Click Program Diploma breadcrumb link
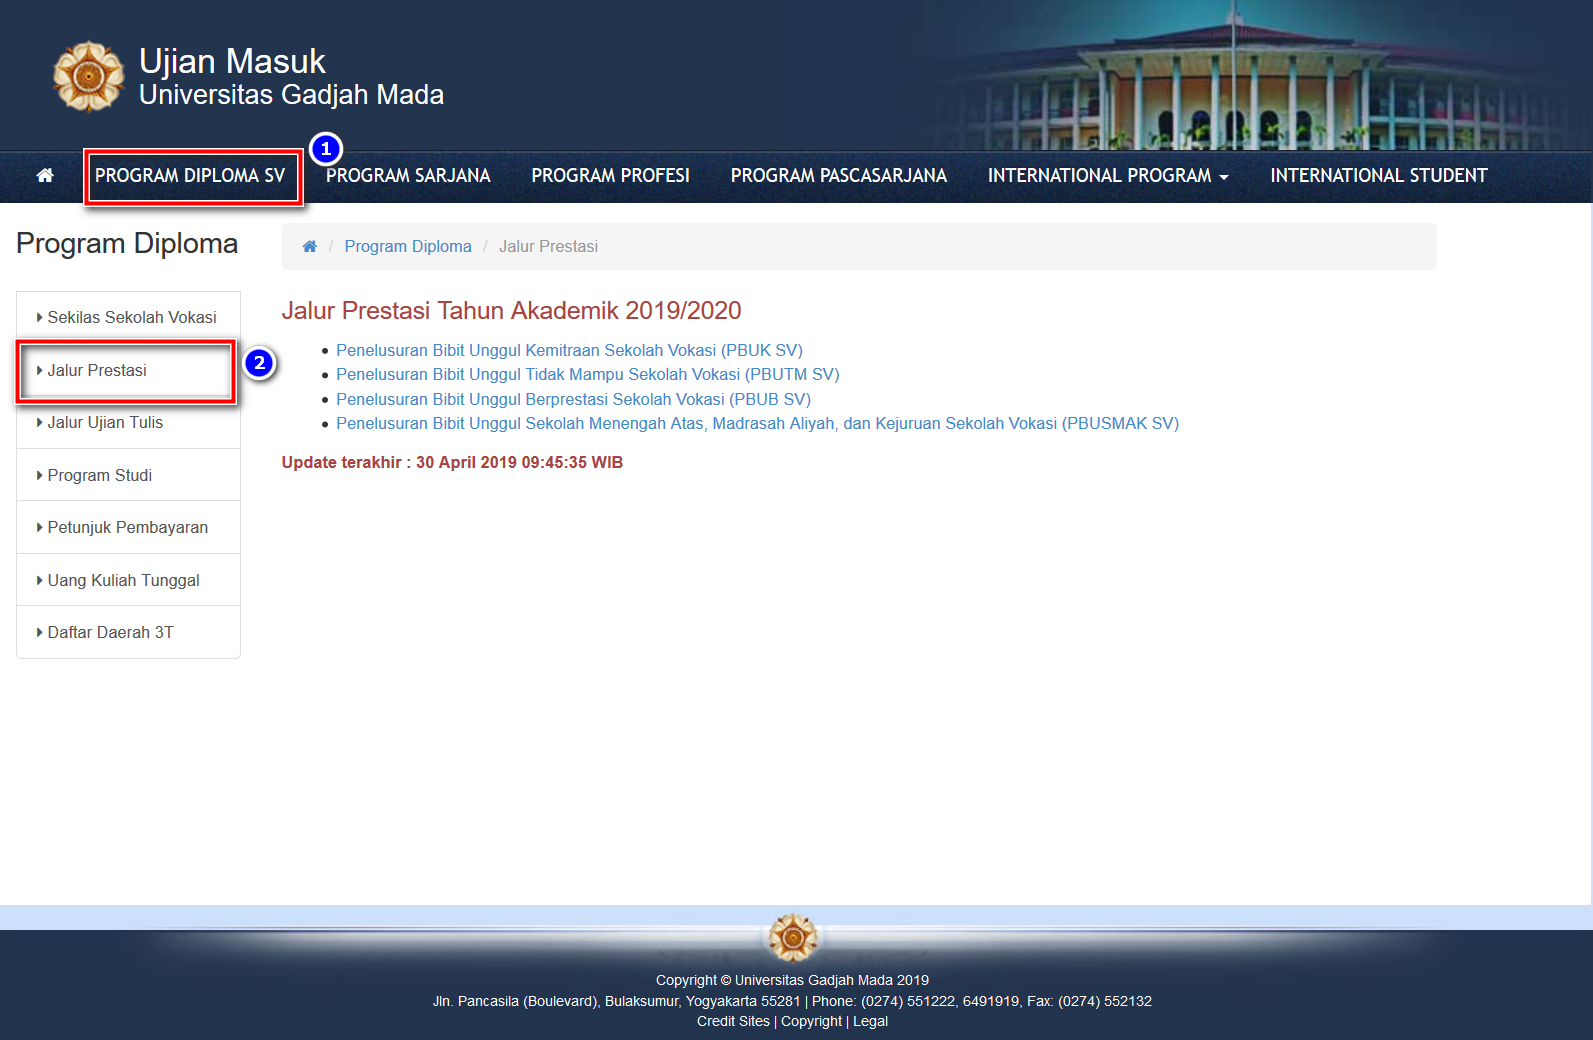This screenshot has height=1040, width=1593. pos(408,247)
